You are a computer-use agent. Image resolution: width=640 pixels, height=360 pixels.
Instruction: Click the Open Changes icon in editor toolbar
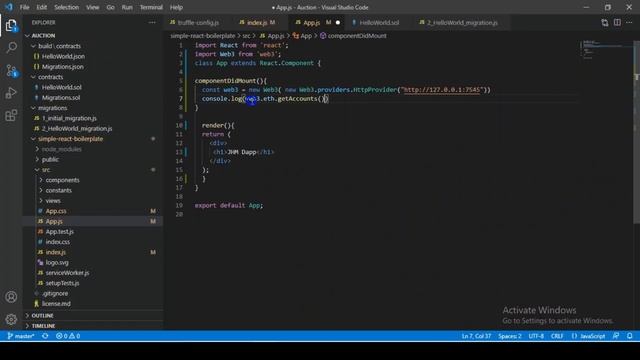pyautogui.click(x=604, y=22)
